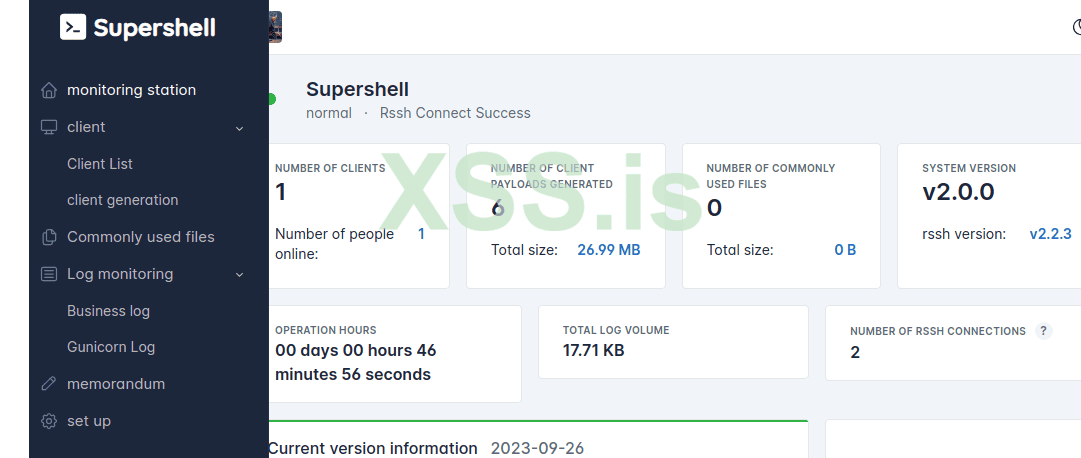1081x458 pixels.
Task: Open the monitoring station page
Action: pos(131,90)
